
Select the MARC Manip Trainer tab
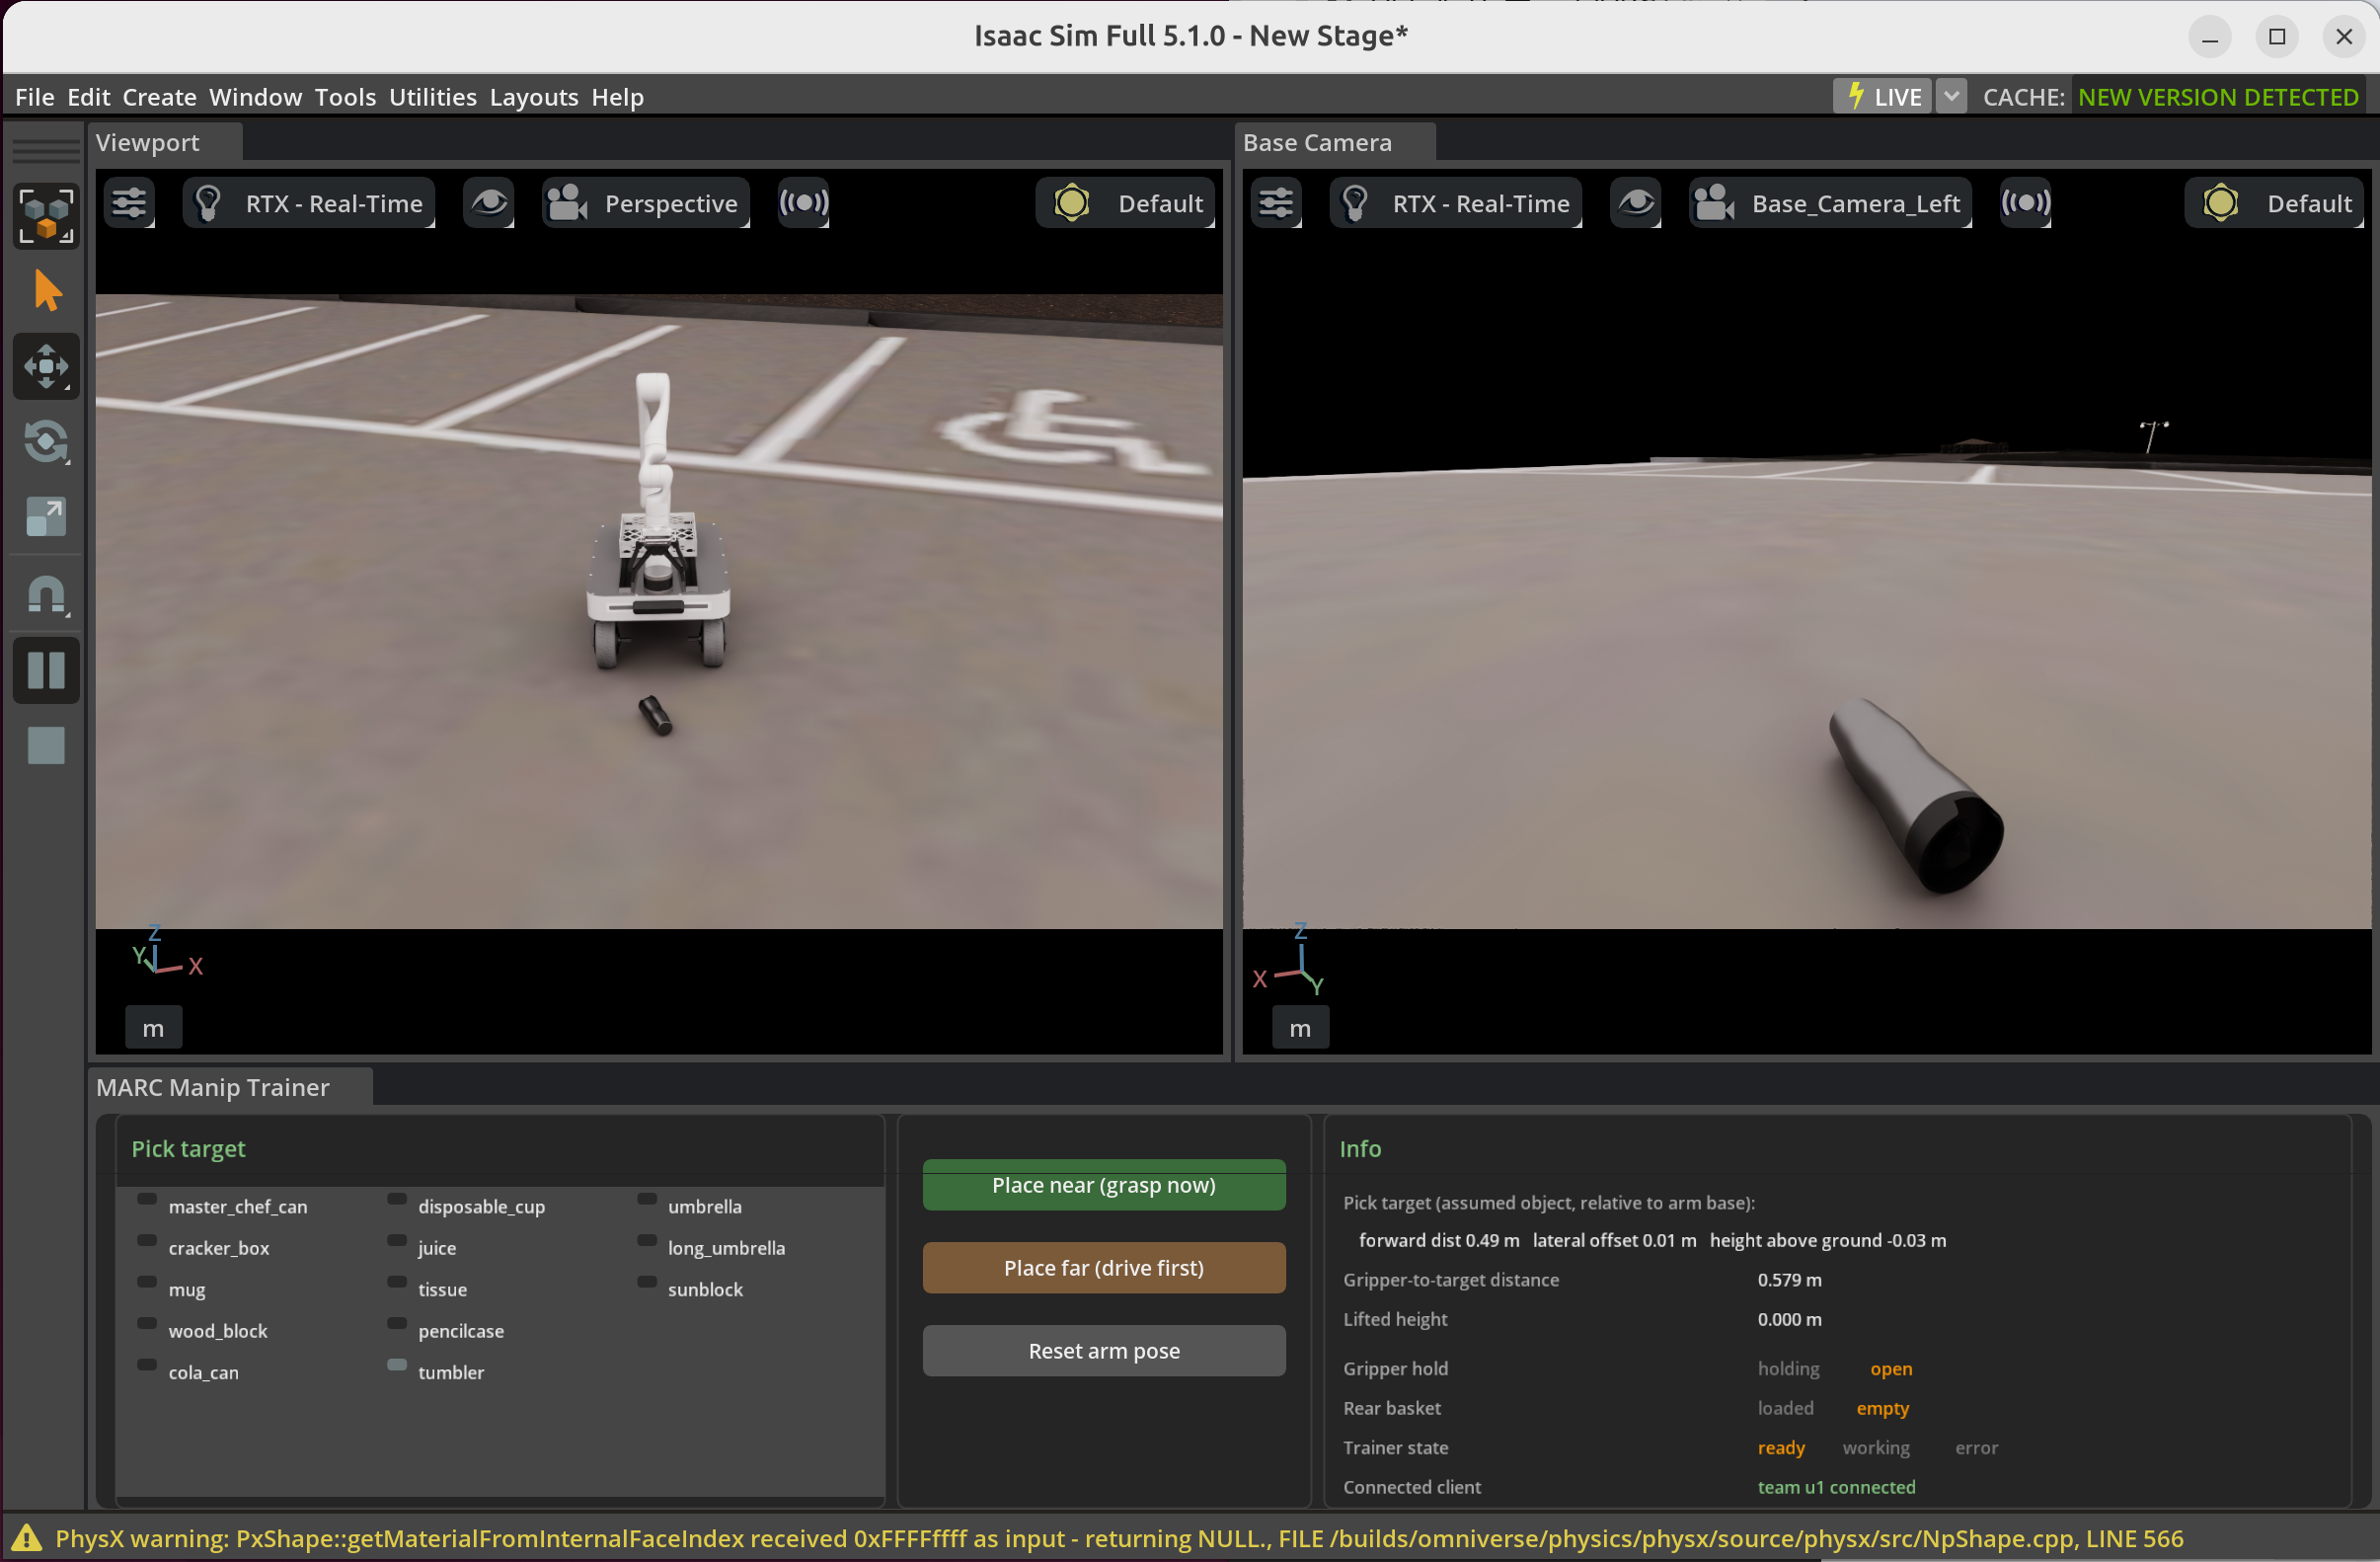coord(230,1087)
